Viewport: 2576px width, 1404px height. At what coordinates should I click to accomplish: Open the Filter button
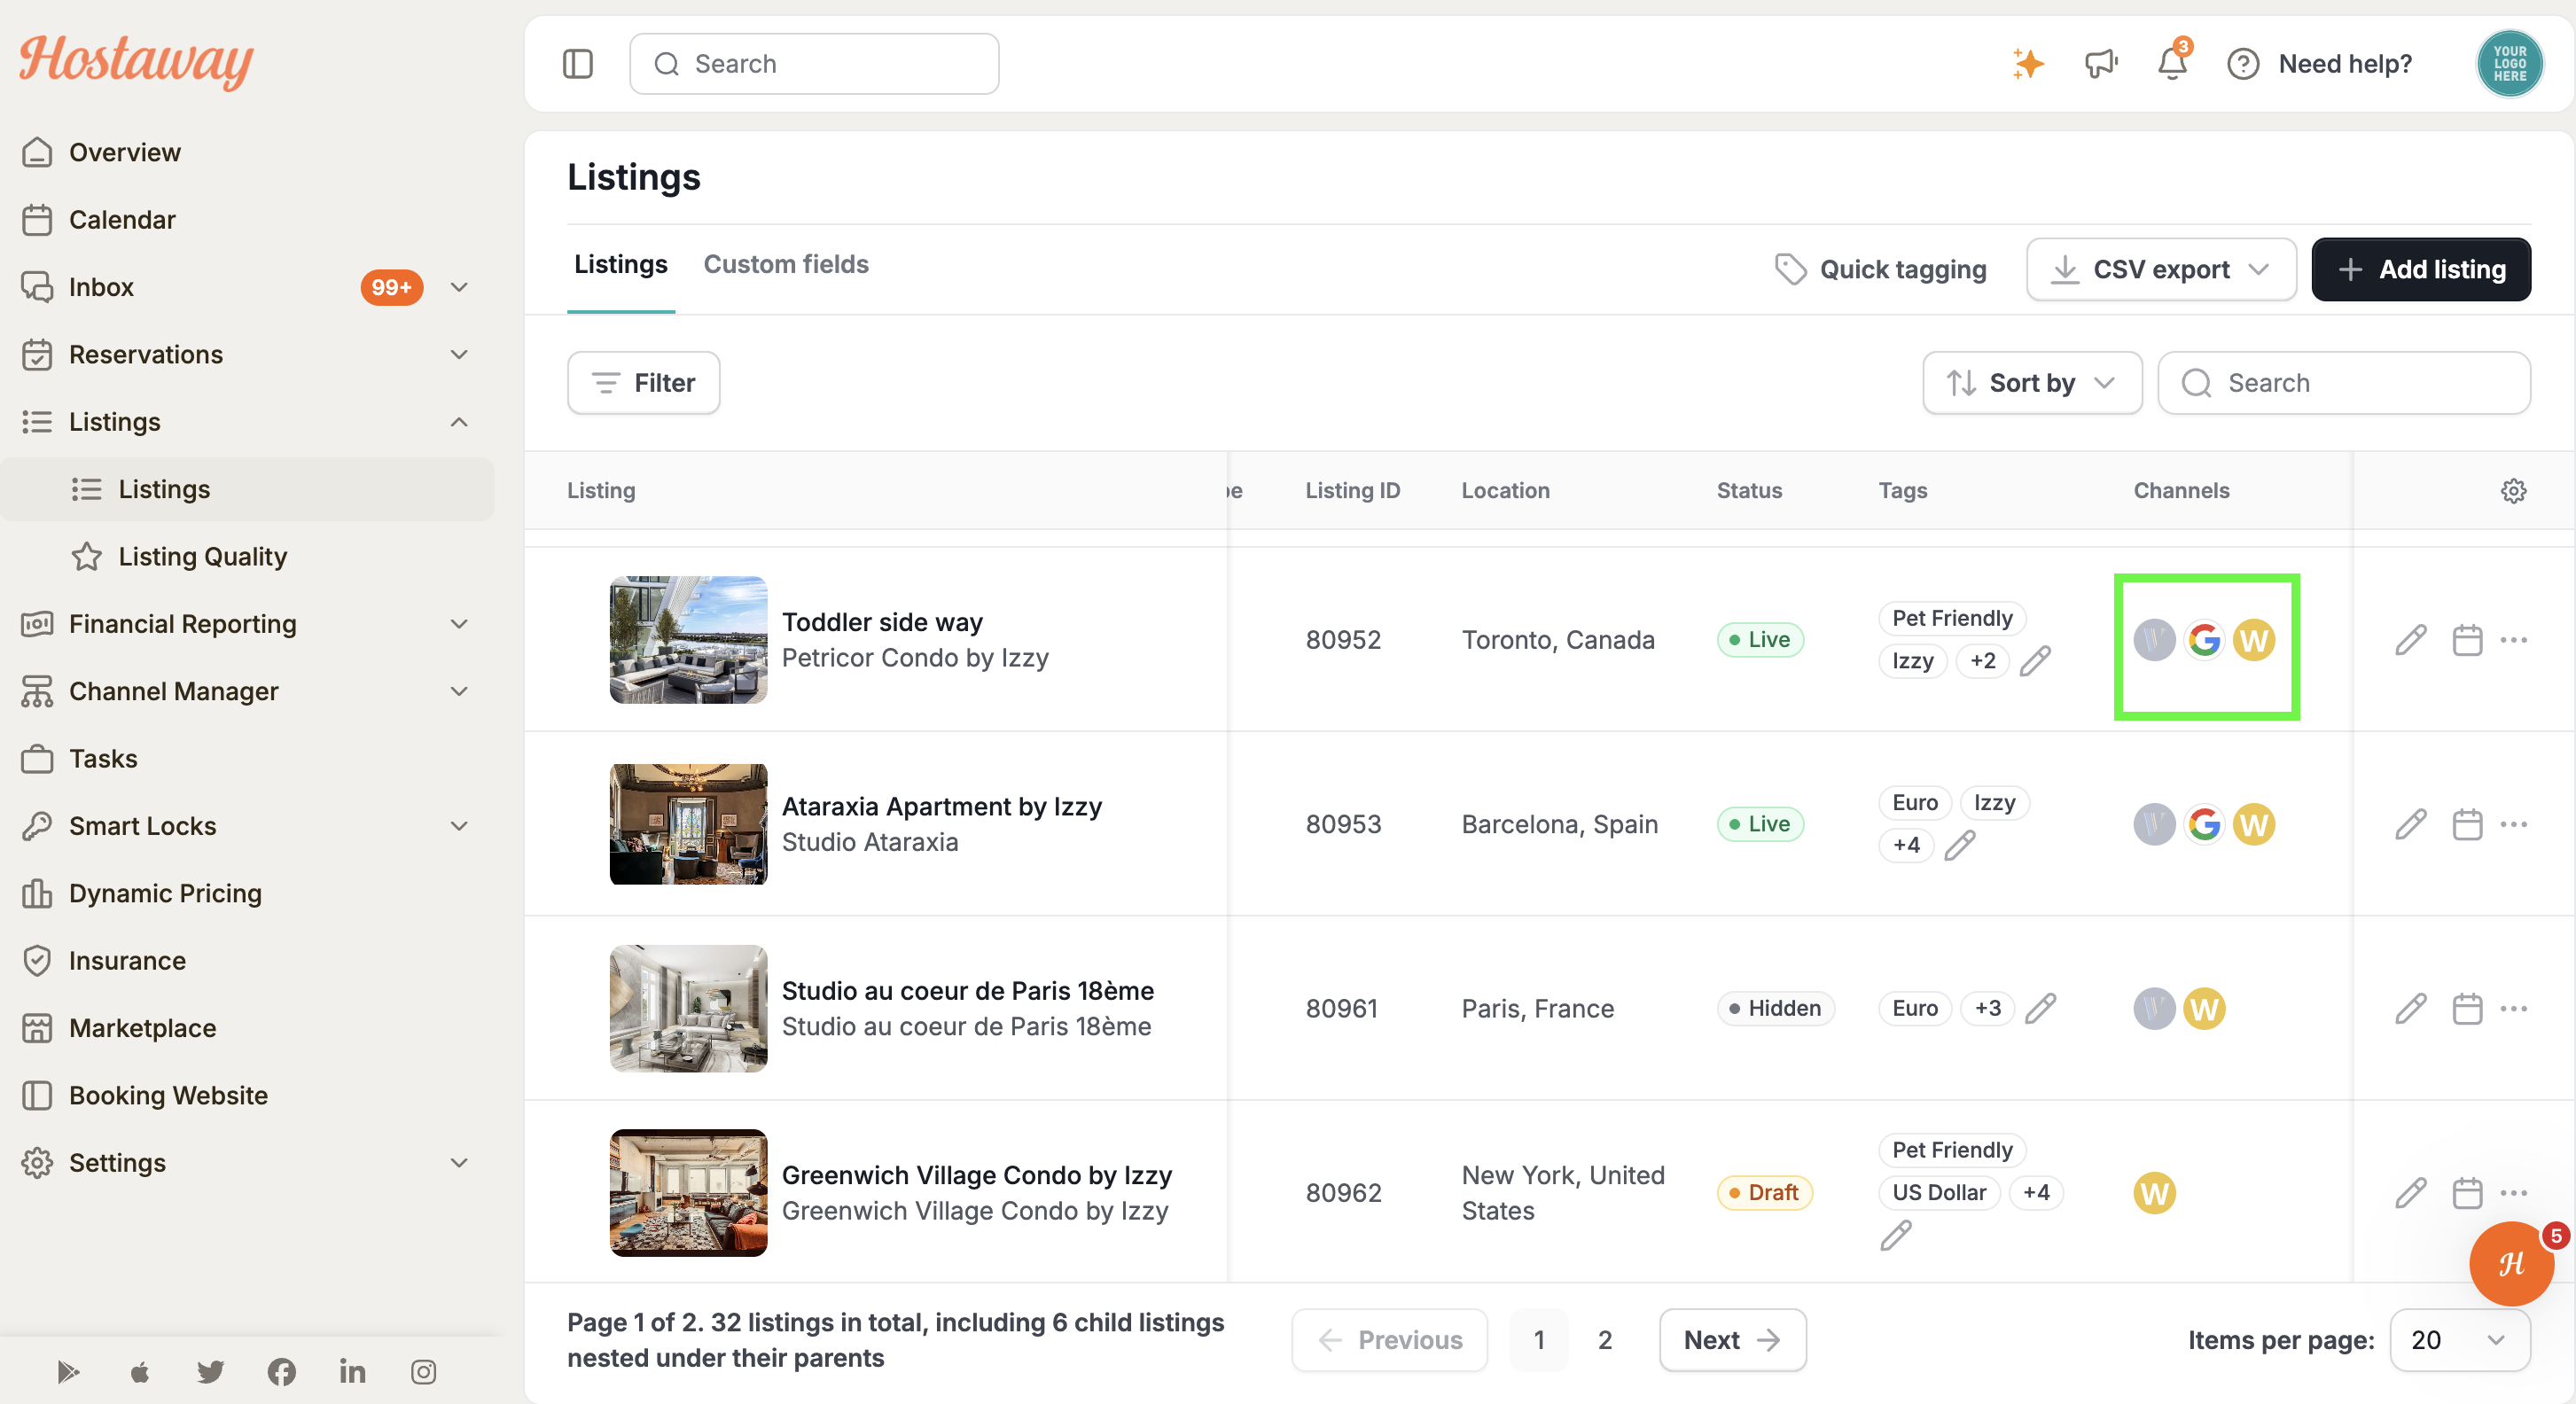(643, 383)
